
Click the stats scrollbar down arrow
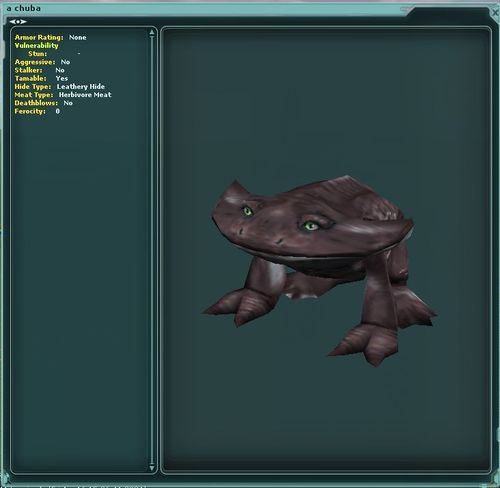click(x=152, y=468)
